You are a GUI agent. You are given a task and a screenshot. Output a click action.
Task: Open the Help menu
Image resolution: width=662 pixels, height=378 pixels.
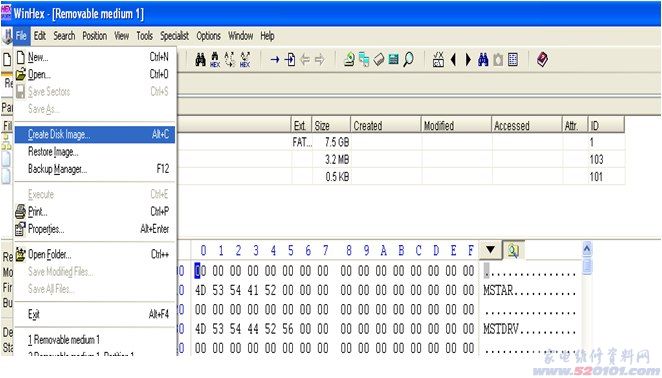click(267, 36)
